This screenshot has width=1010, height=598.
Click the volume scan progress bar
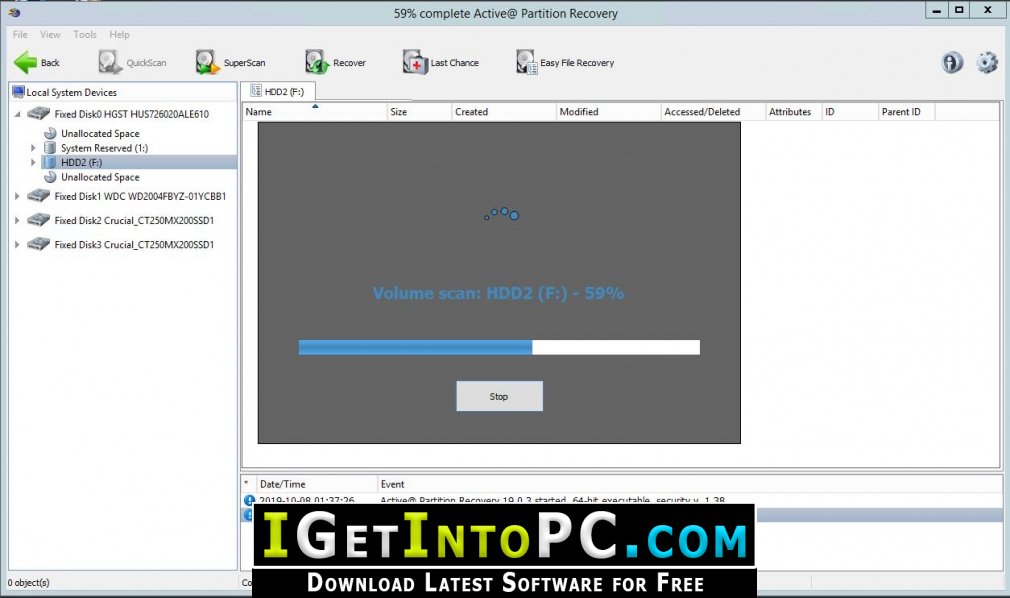[499, 347]
